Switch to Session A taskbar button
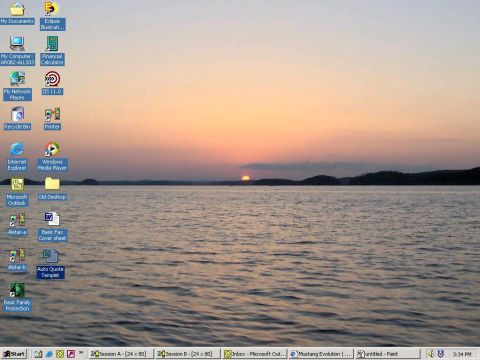 pos(121,354)
